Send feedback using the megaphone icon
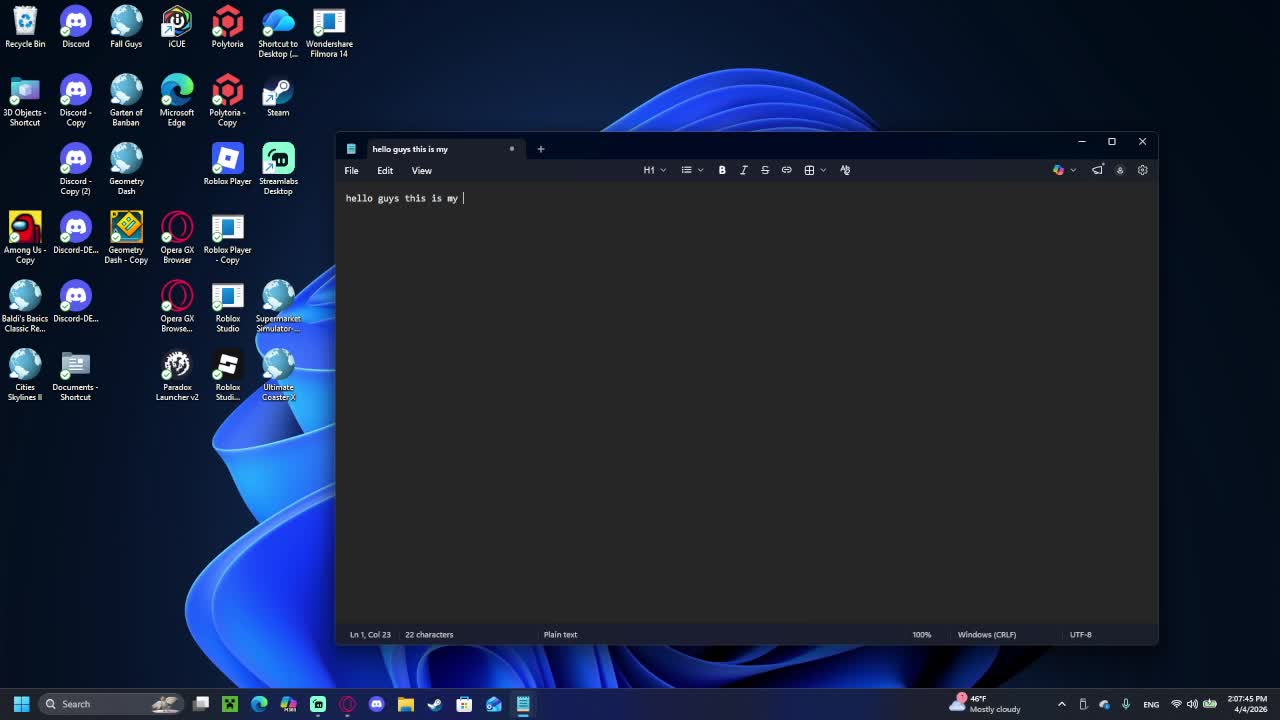The width and height of the screenshot is (1280, 720). click(x=1098, y=170)
